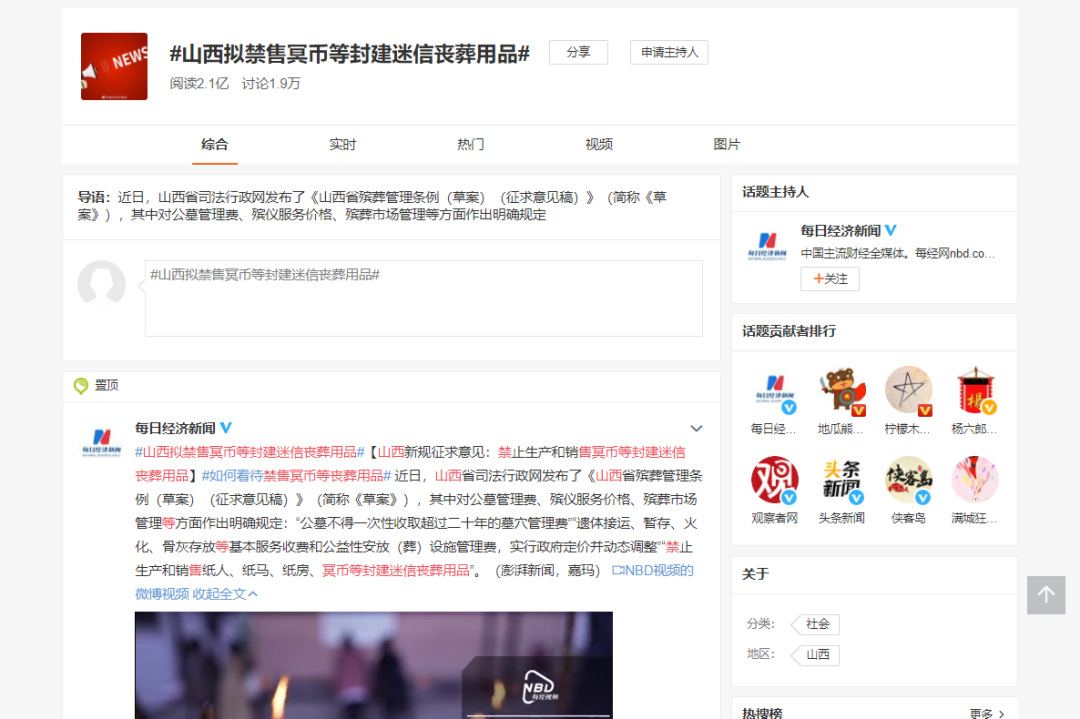
Task: Select the 山西 region tag
Action: 816,654
